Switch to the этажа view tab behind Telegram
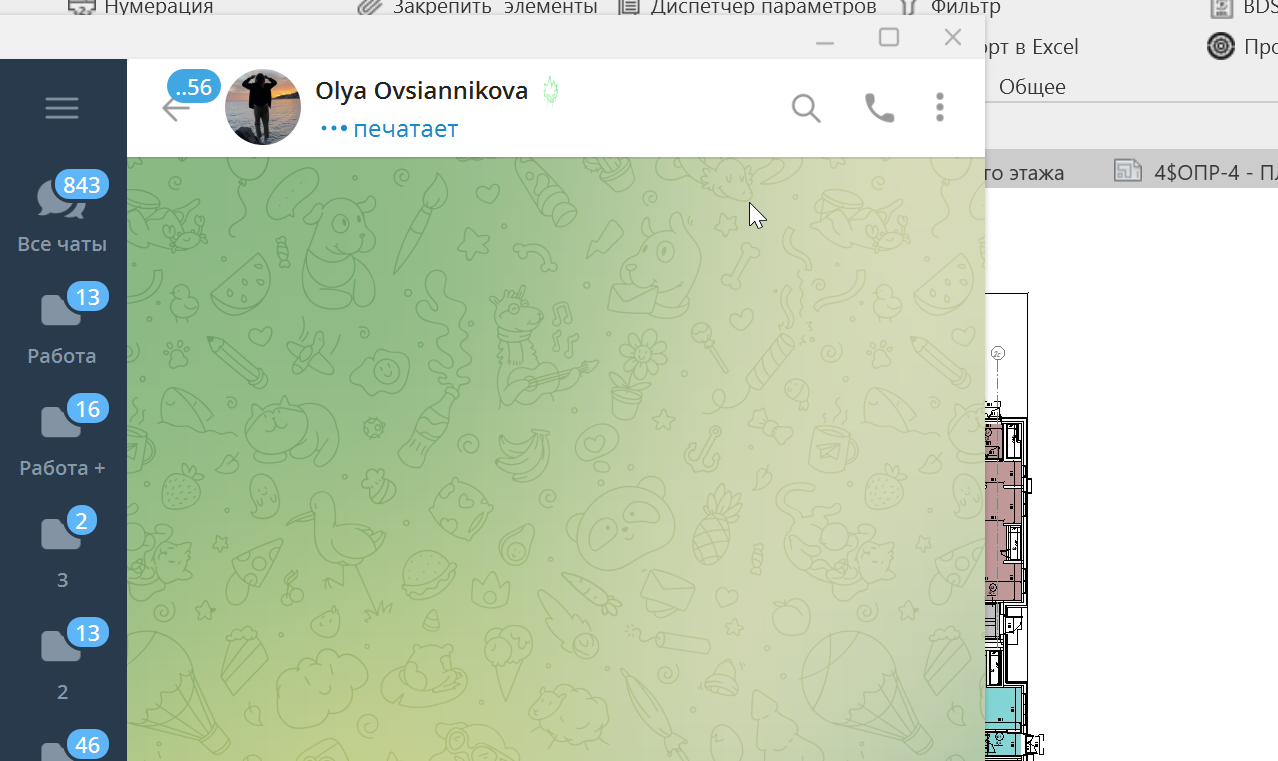This screenshot has width=1278, height=761. (x=1026, y=173)
